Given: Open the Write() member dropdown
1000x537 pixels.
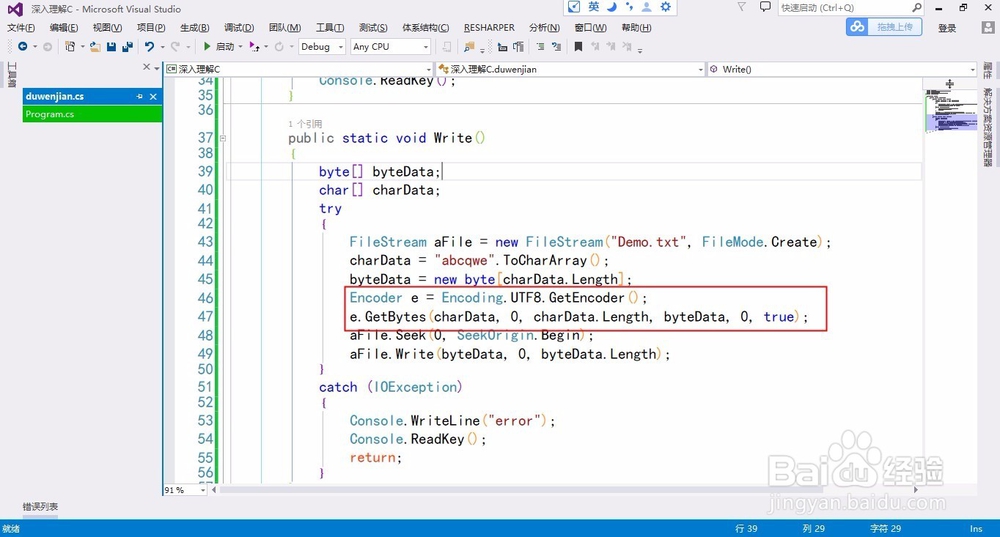Looking at the screenshot, I should tap(842, 69).
